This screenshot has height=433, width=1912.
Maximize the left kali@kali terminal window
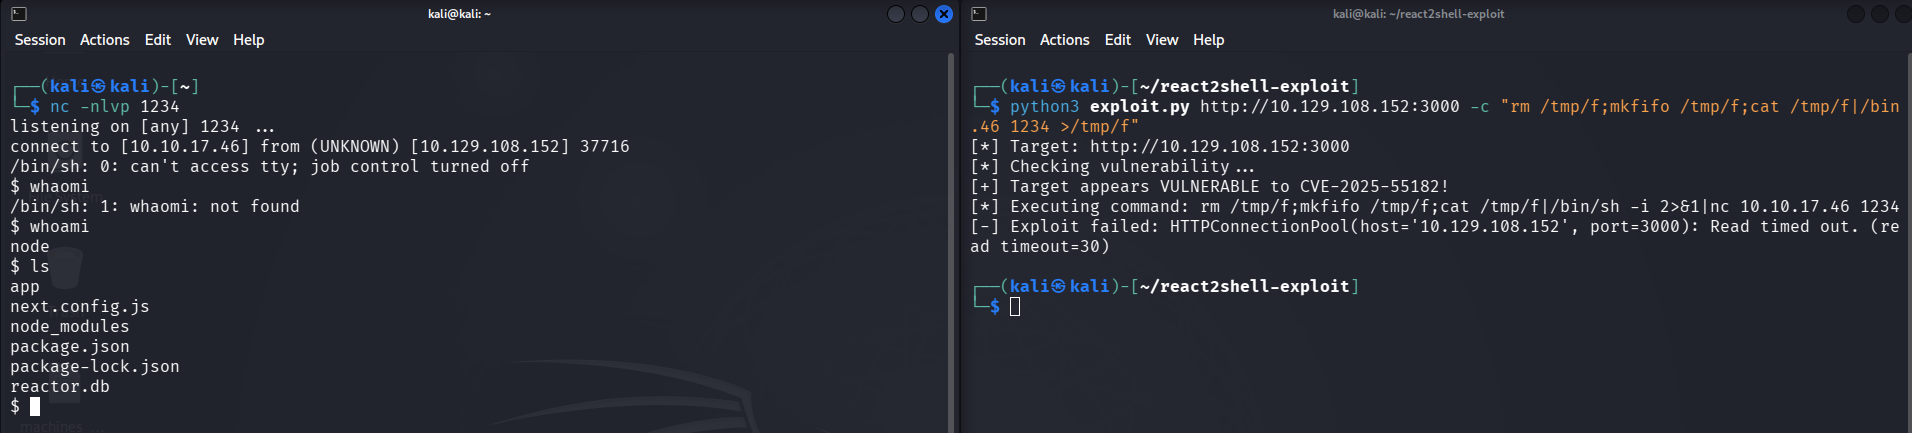click(920, 14)
